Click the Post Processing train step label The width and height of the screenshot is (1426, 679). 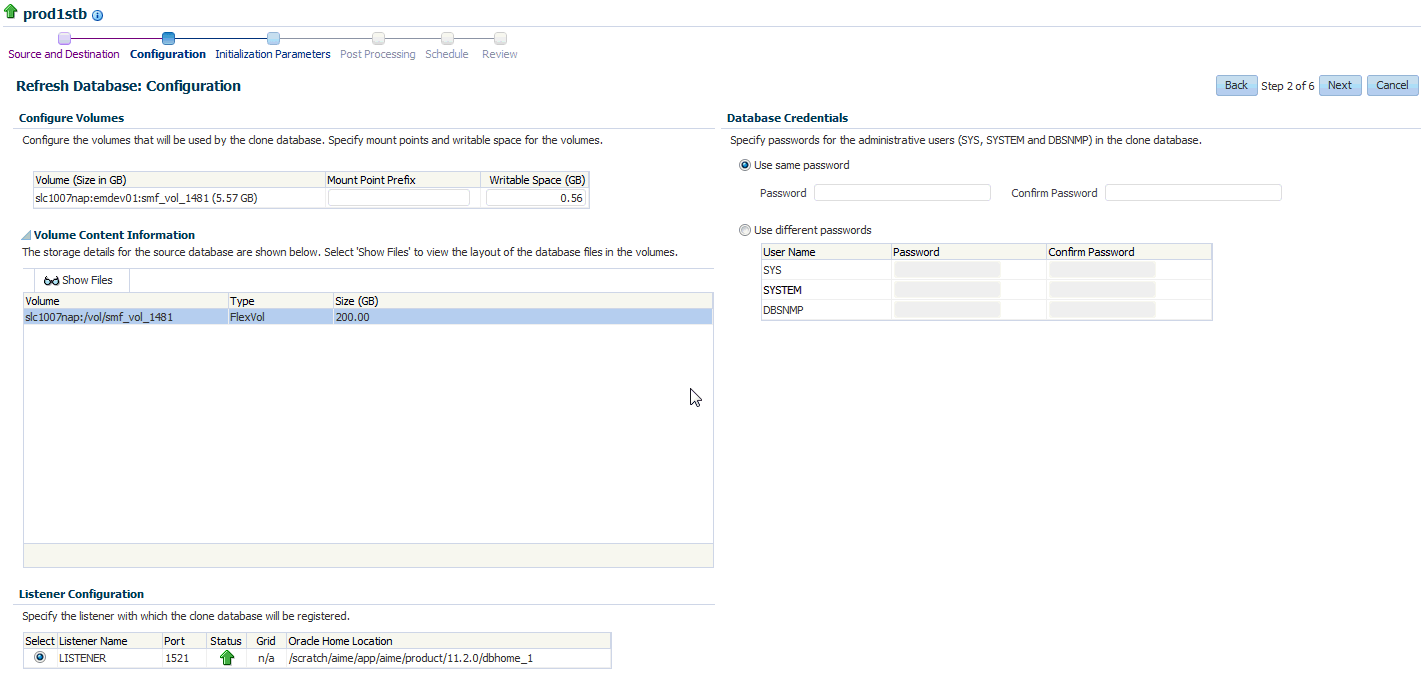(378, 54)
